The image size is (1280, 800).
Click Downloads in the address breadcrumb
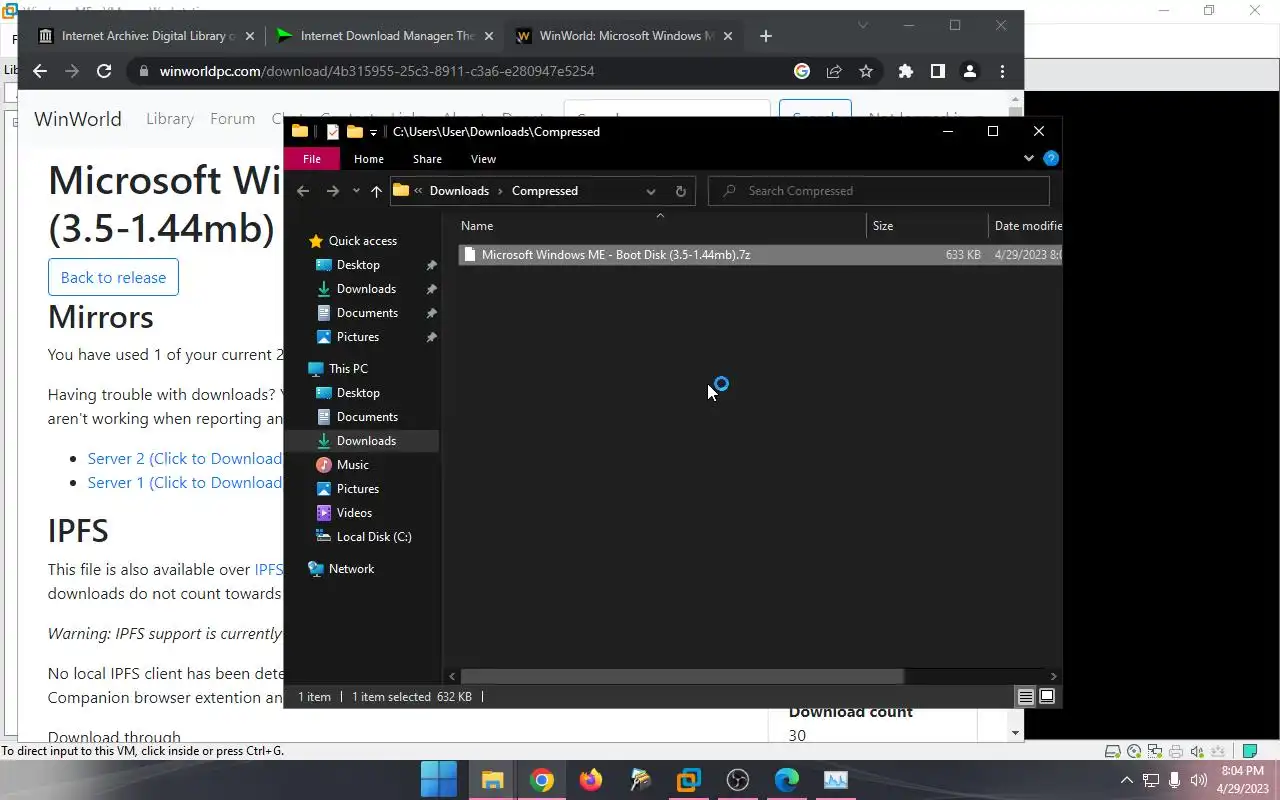[459, 191]
